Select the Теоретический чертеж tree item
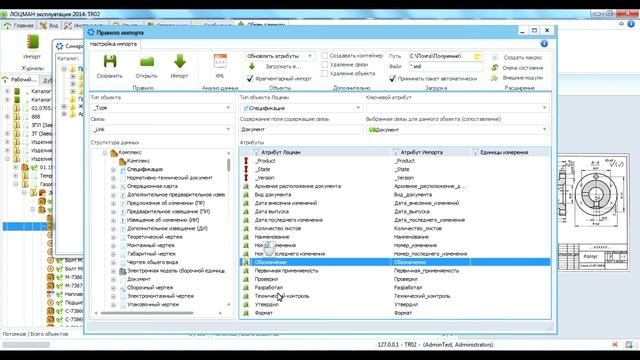Screen dimensions: 640x360 (x=154, y=237)
